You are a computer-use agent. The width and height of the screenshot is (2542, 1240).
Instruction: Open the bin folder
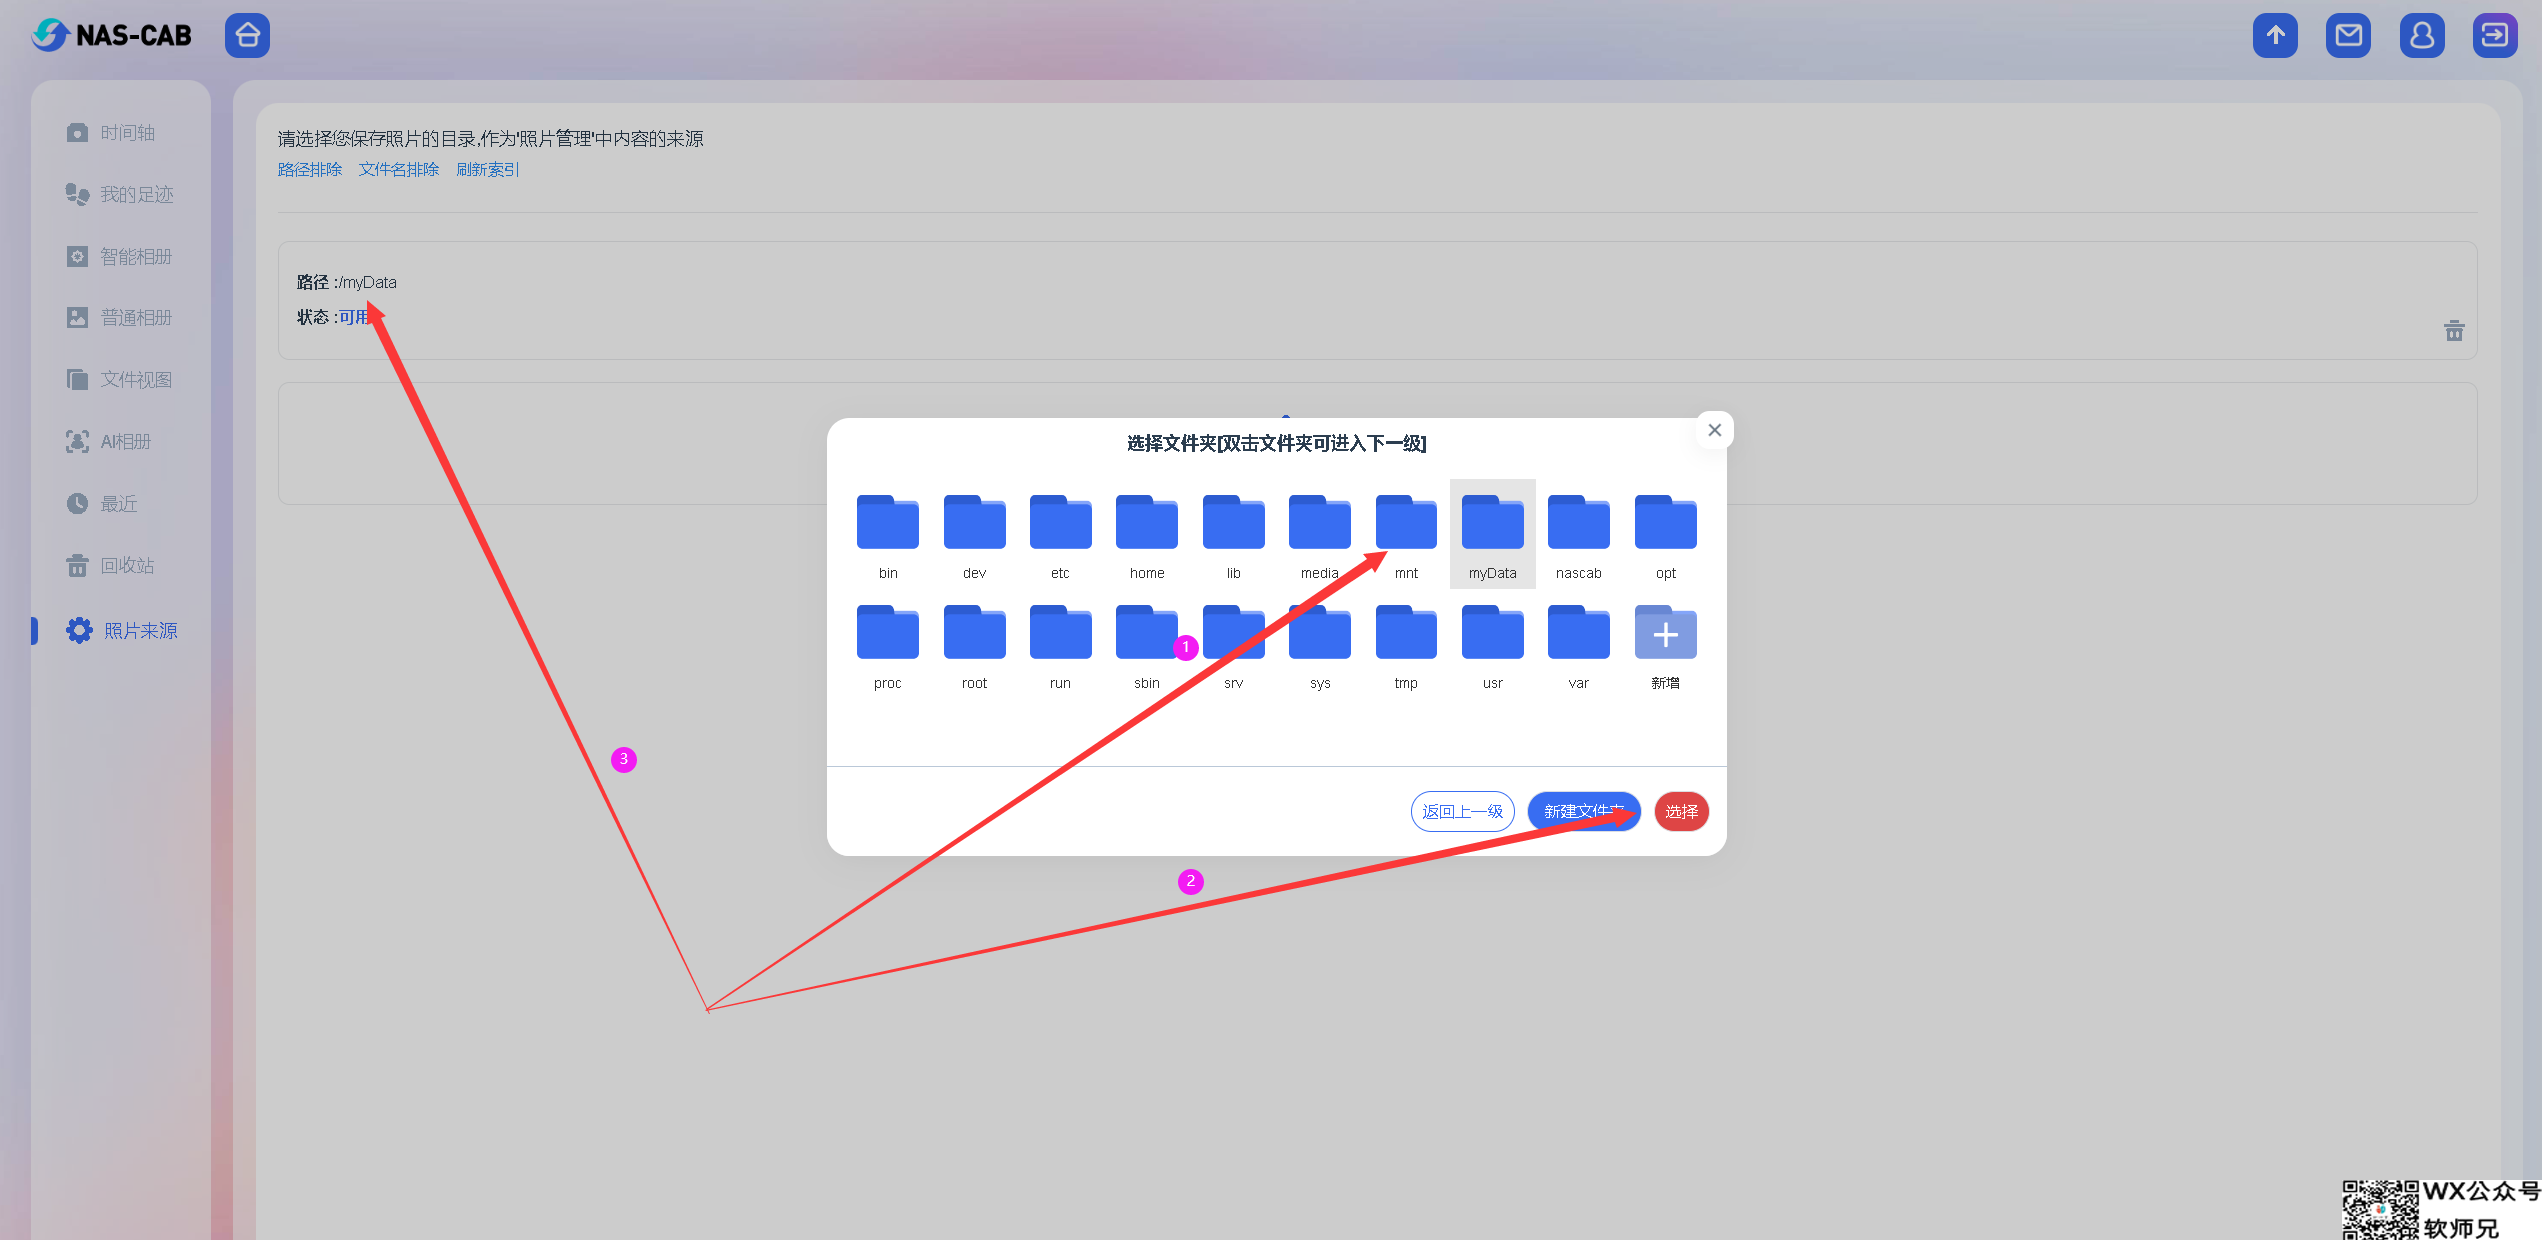click(888, 534)
